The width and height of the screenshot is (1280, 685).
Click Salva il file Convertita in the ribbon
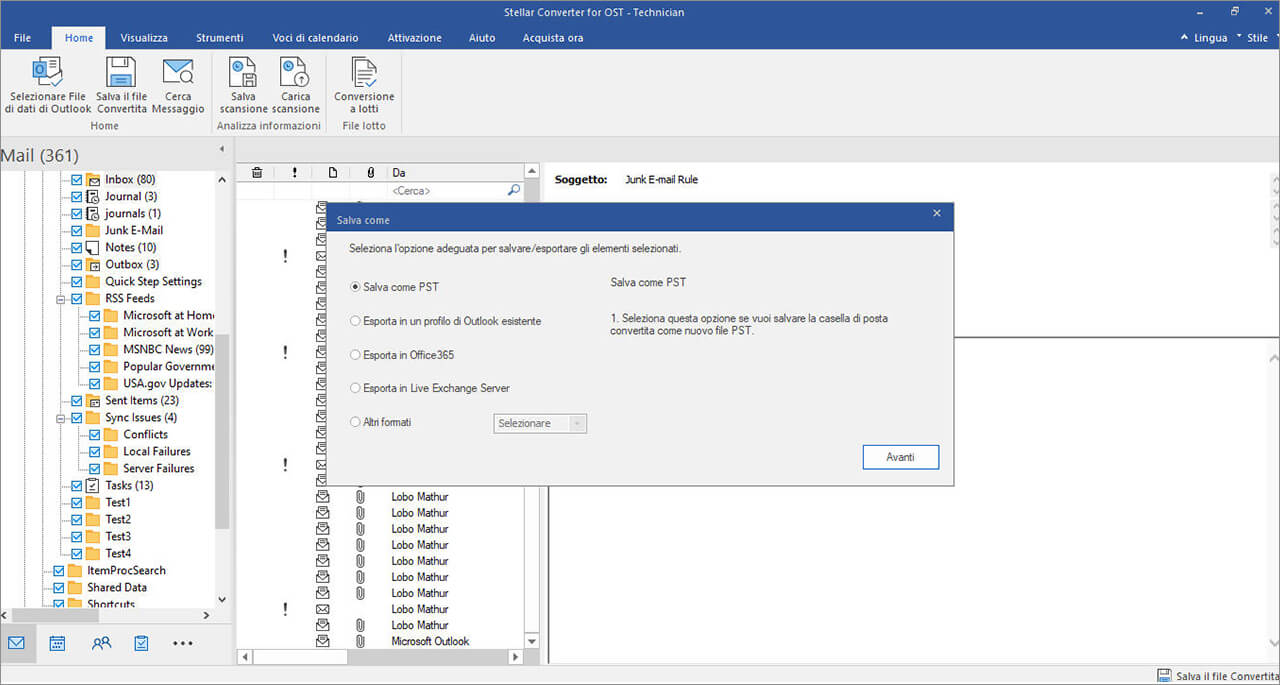[x=121, y=86]
